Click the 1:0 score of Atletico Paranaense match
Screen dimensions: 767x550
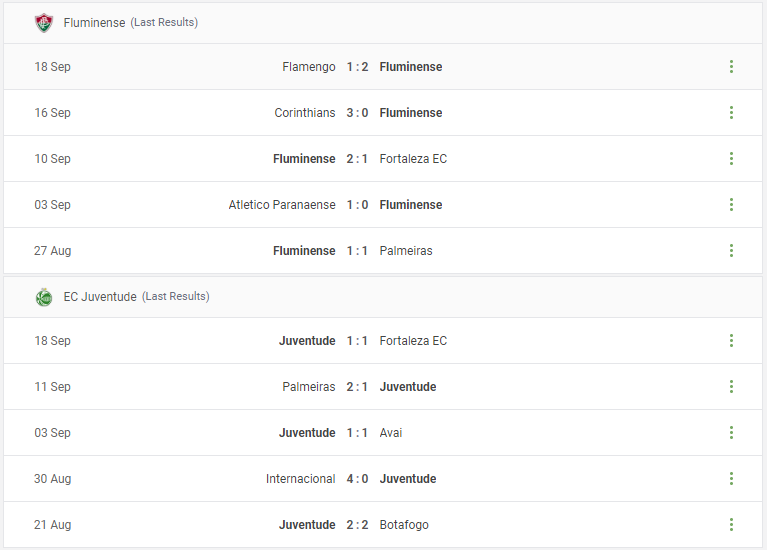click(x=357, y=205)
